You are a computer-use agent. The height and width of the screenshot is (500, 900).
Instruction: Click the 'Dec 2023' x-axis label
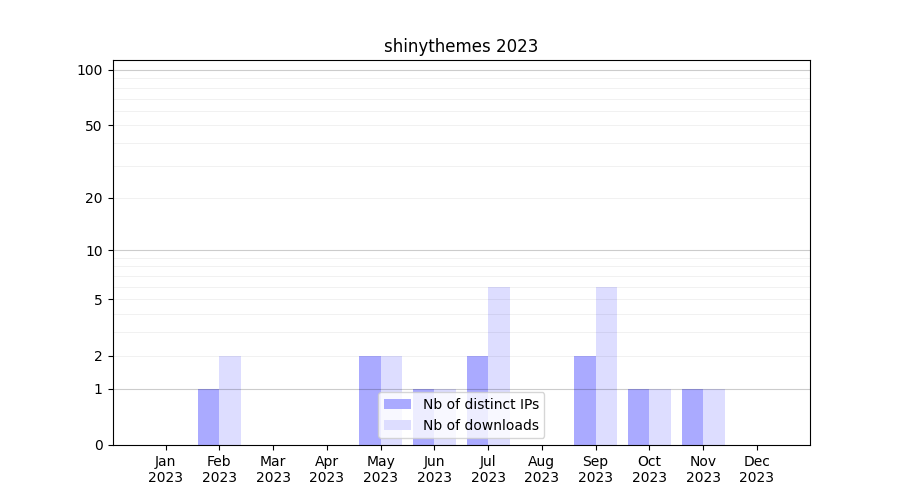coord(756,469)
